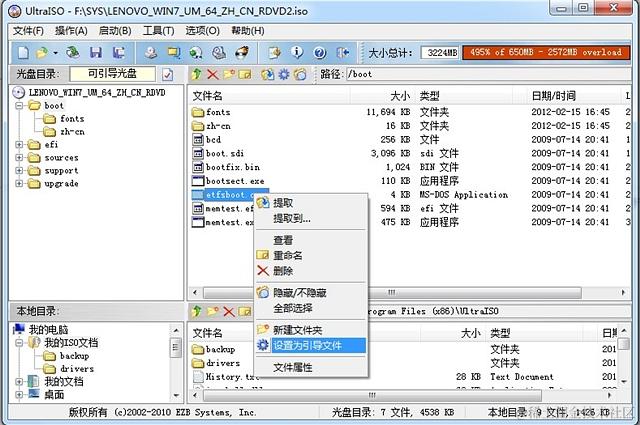The width and height of the screenshot is (640, 425).
Task: Click the gear Set boot file icon in image toolbar
Action: click(284, 74)
